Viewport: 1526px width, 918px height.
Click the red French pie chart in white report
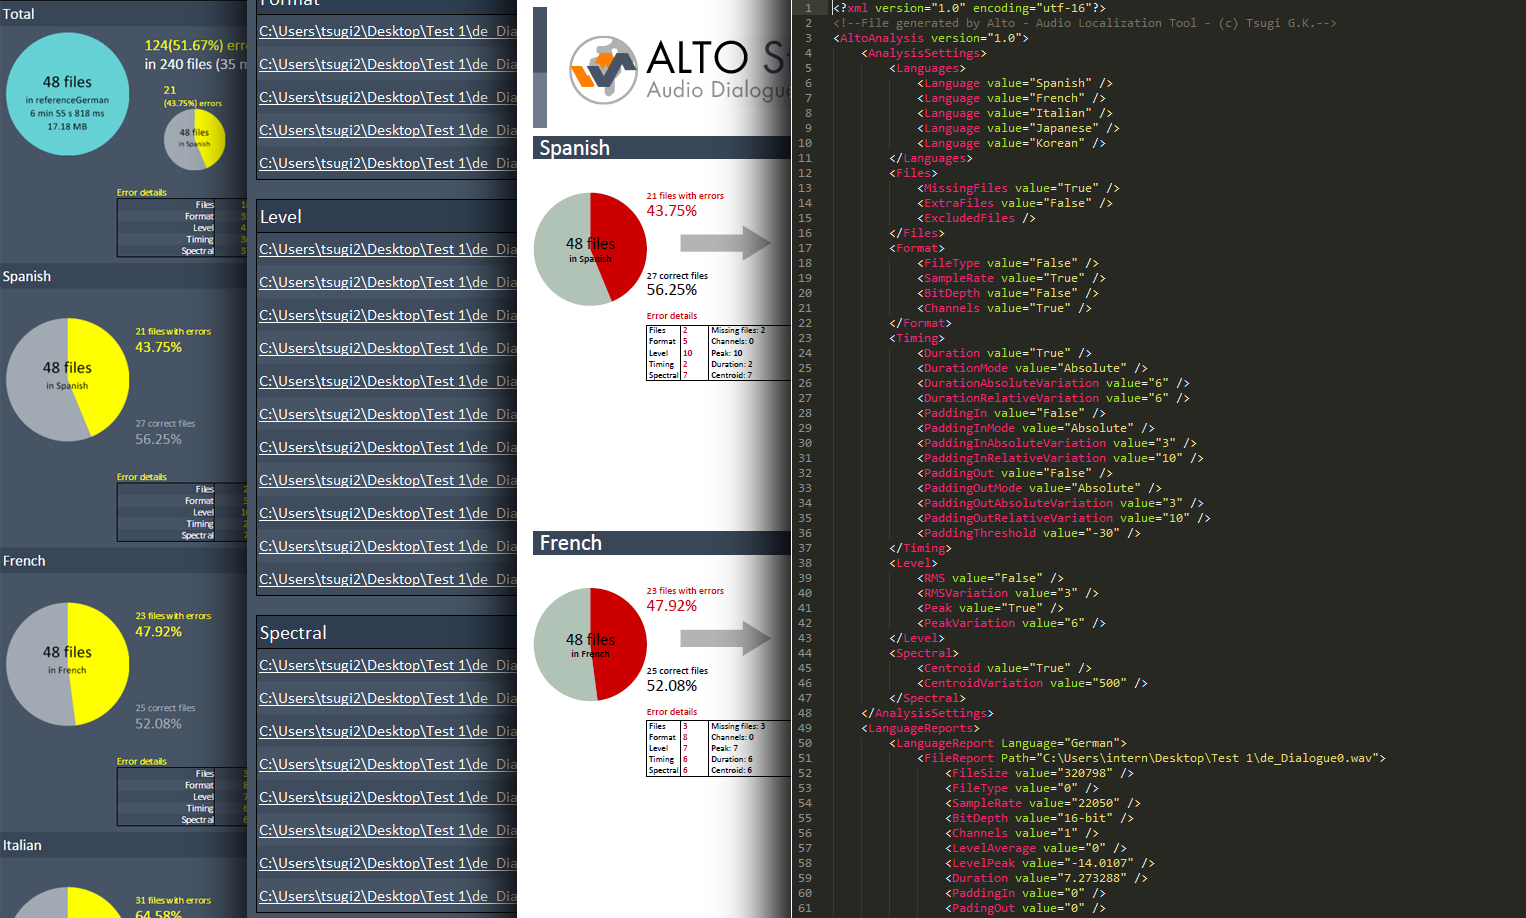(x=590, y=644)
